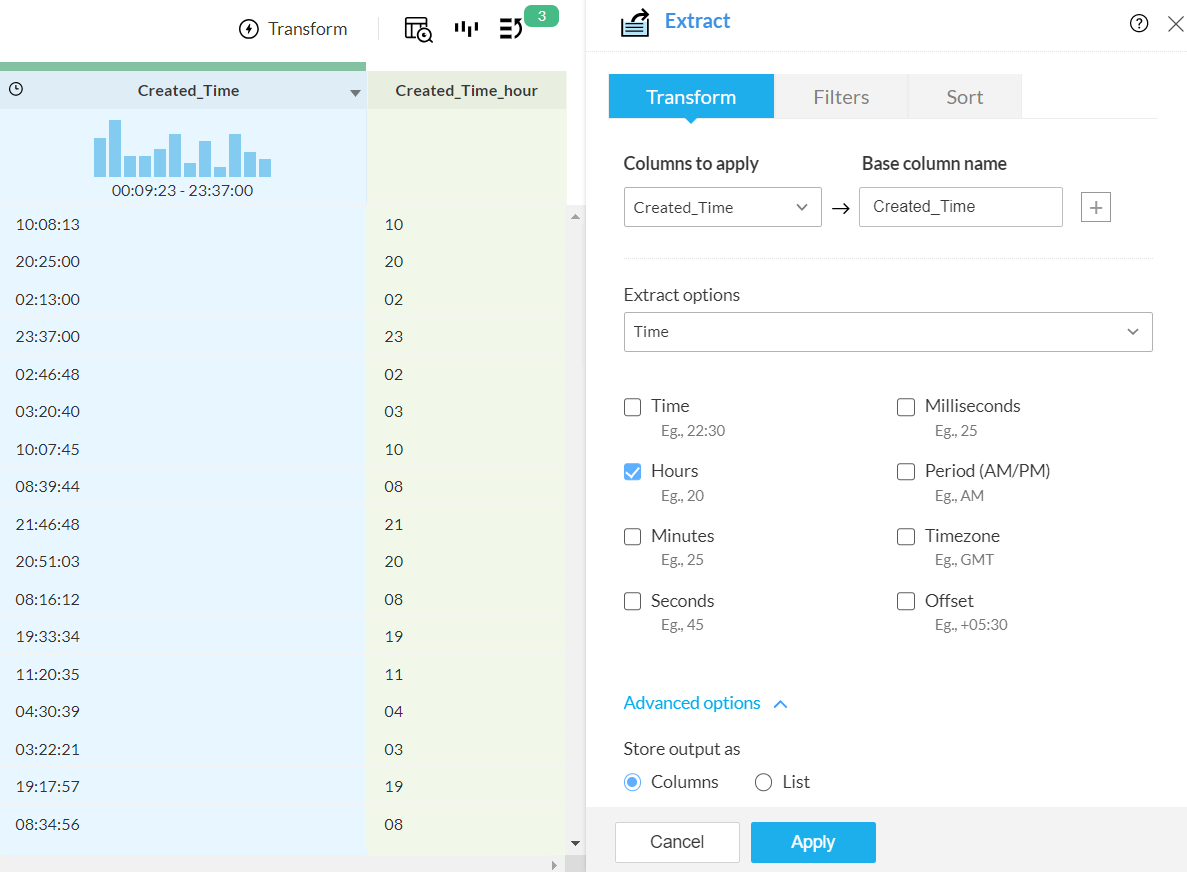This screenshot has width=1187, height=872.
Task: Click the help question mark icon
Action: 1139,23
